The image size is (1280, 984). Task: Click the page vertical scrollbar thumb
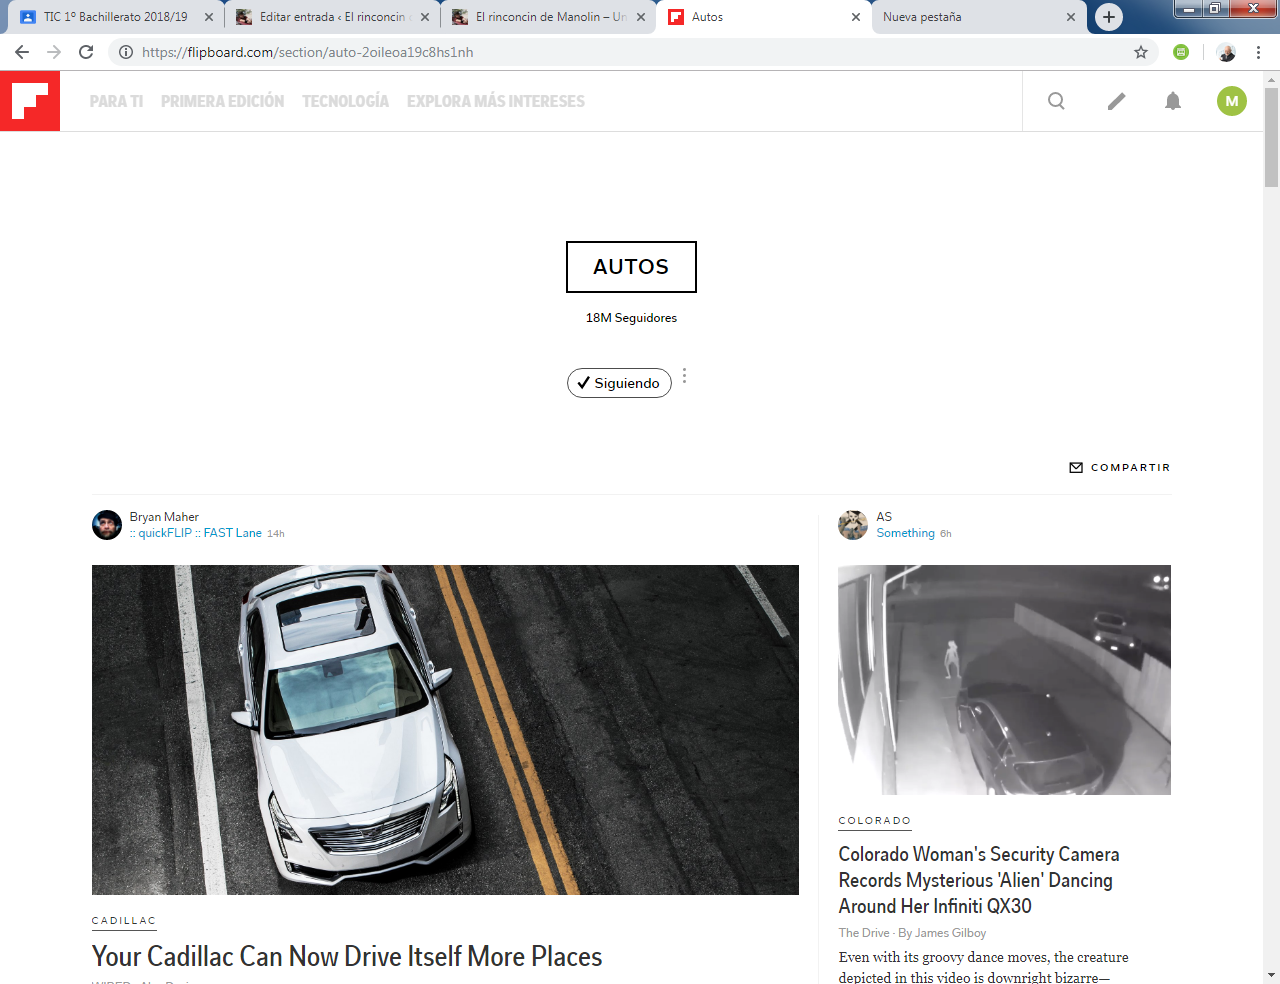point(1271,137)
